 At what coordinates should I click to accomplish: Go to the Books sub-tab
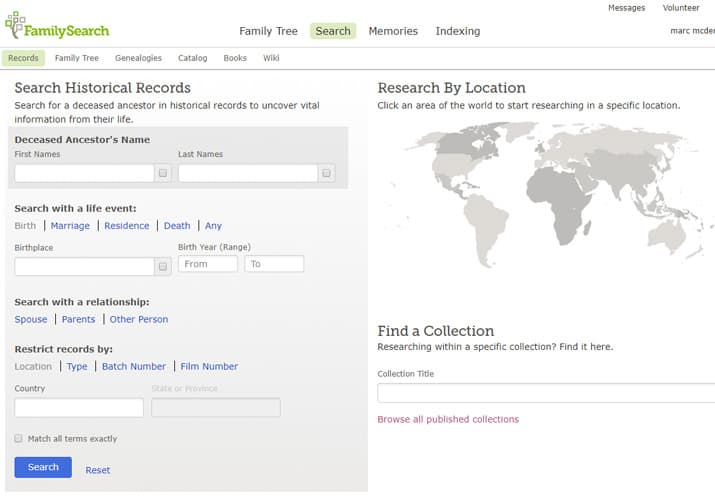235,58
